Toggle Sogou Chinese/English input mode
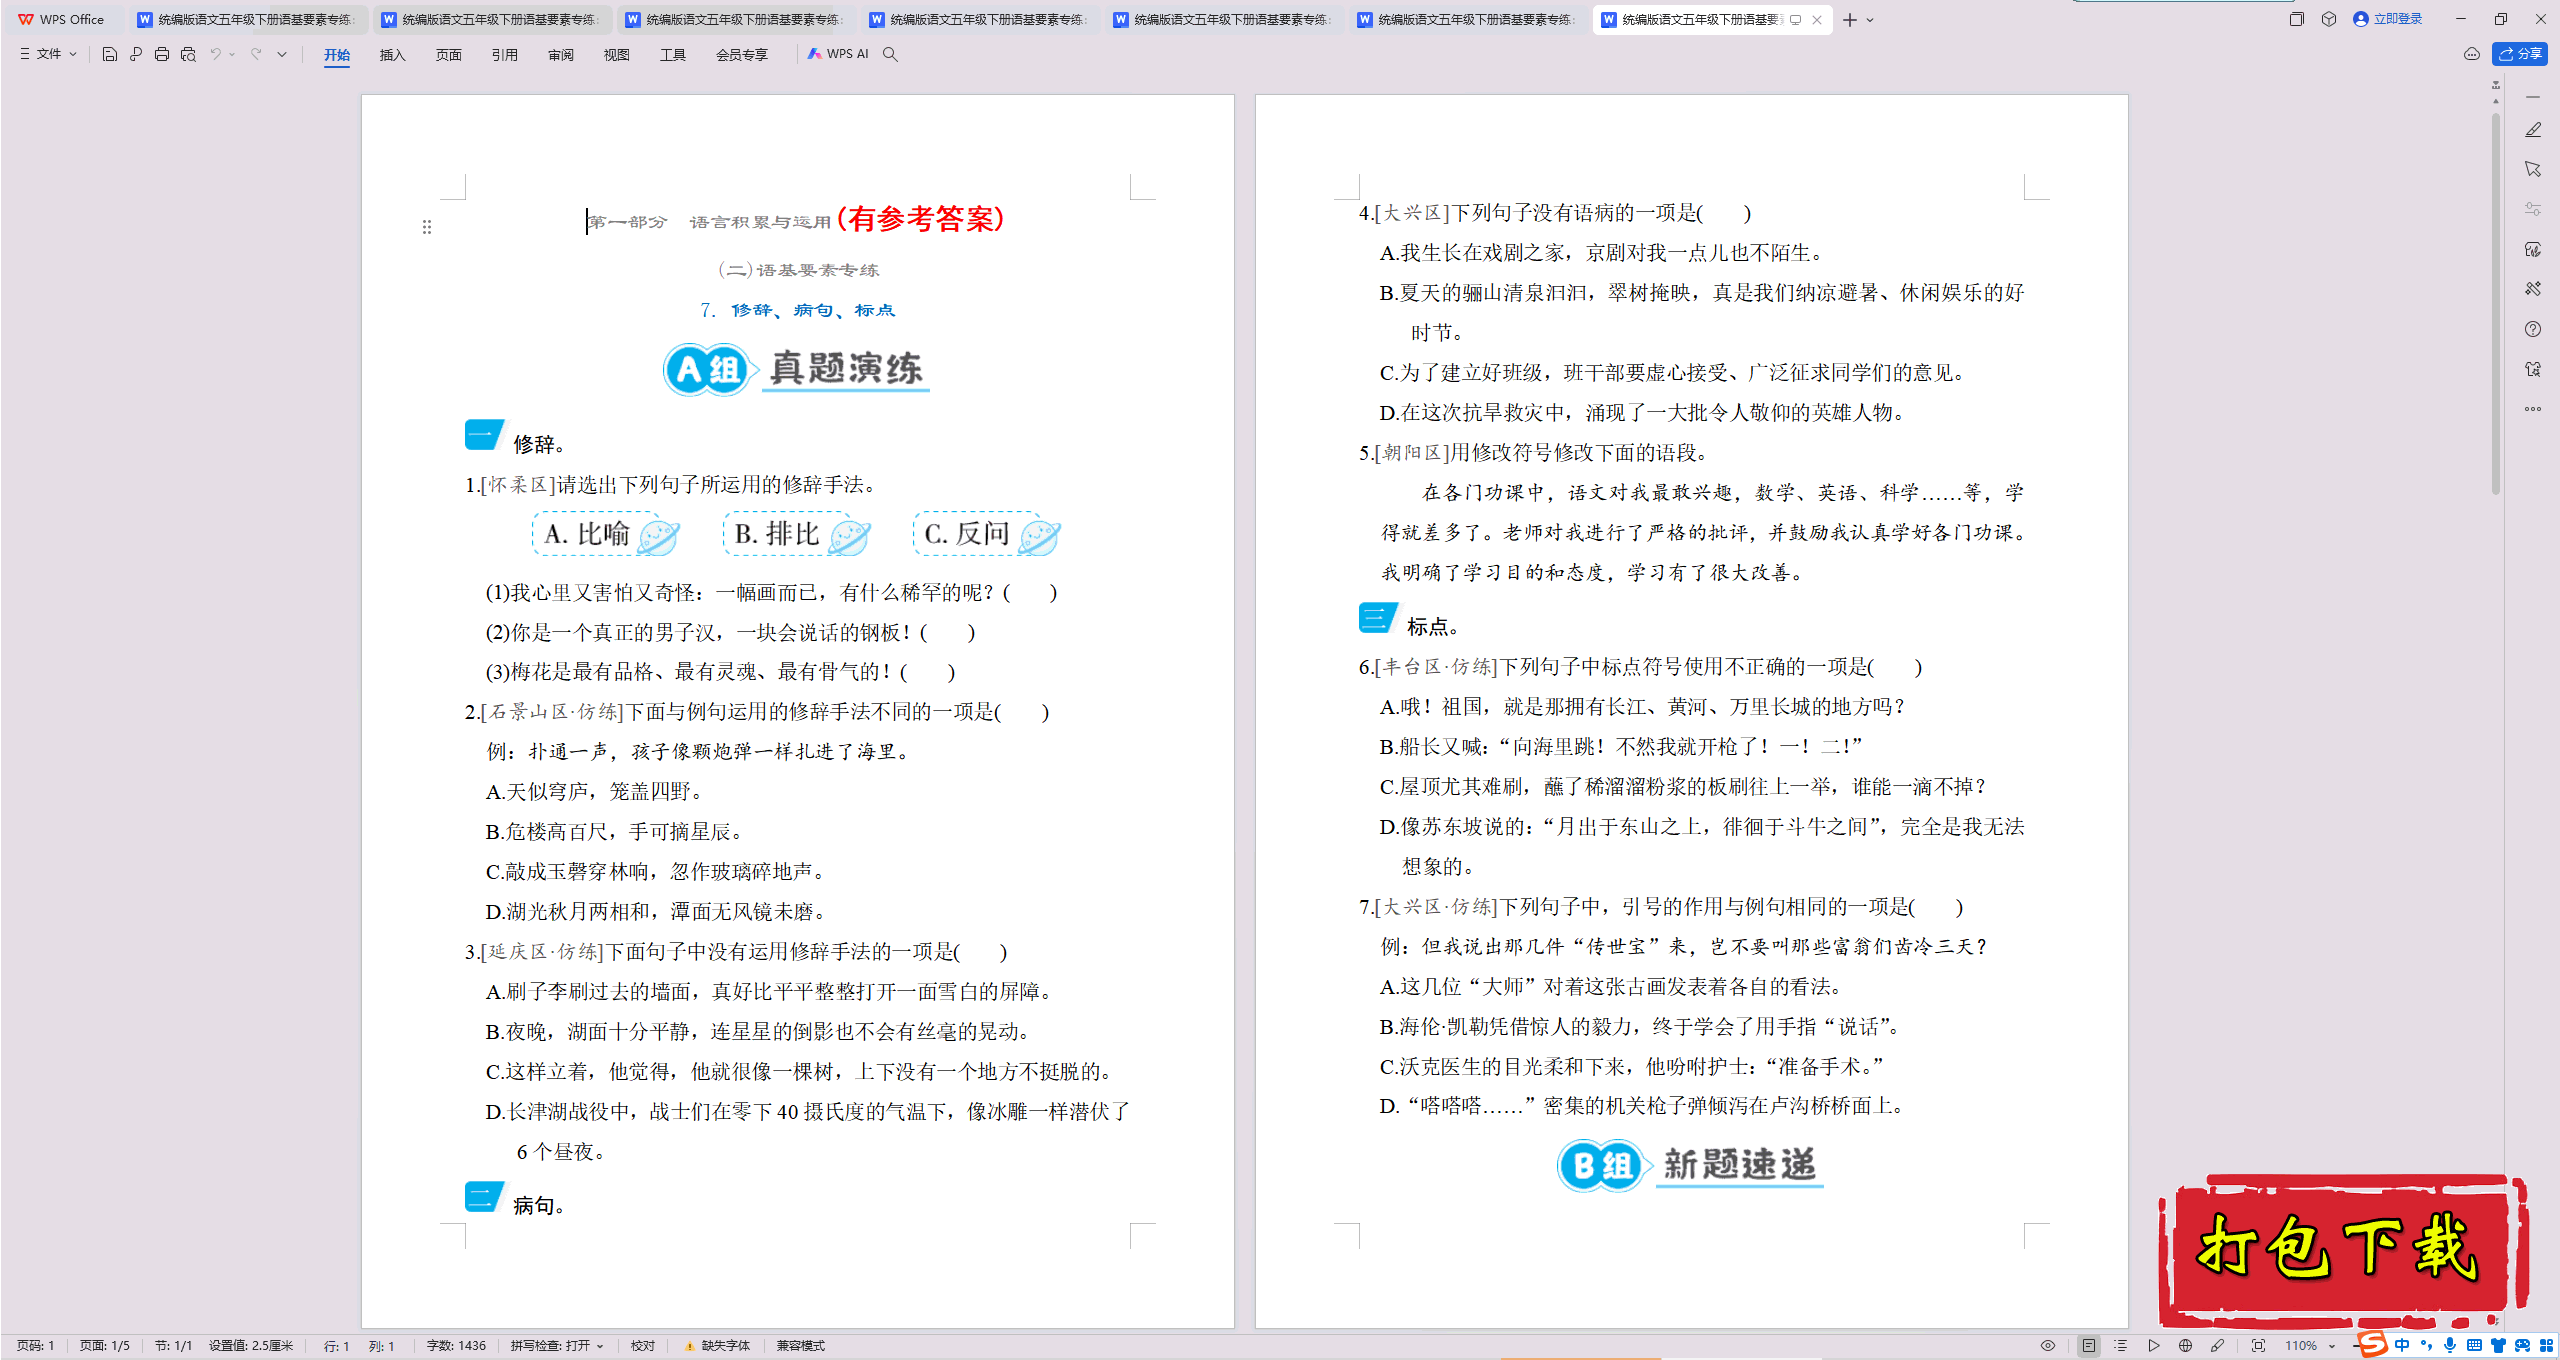This screenshot has width=2560, height=1360. (2402, 1346)
